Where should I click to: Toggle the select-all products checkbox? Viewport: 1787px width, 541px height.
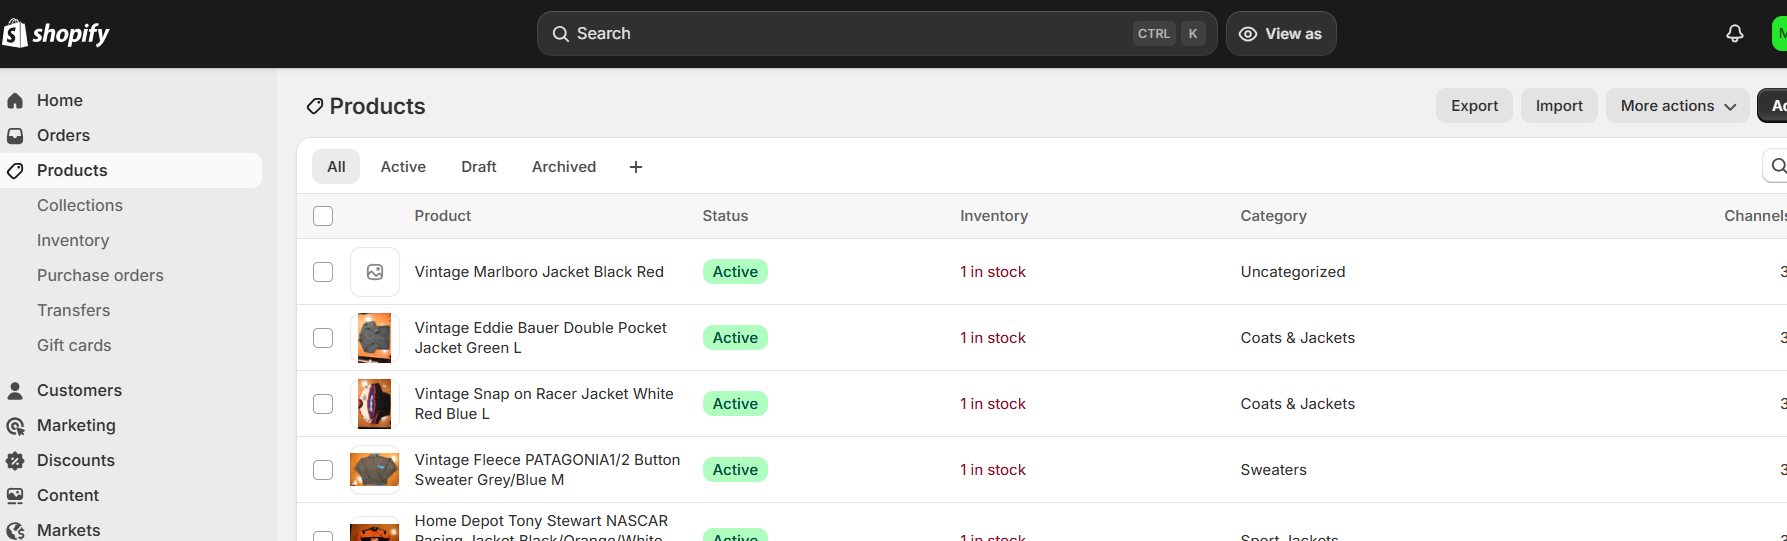tap(323, 216)
